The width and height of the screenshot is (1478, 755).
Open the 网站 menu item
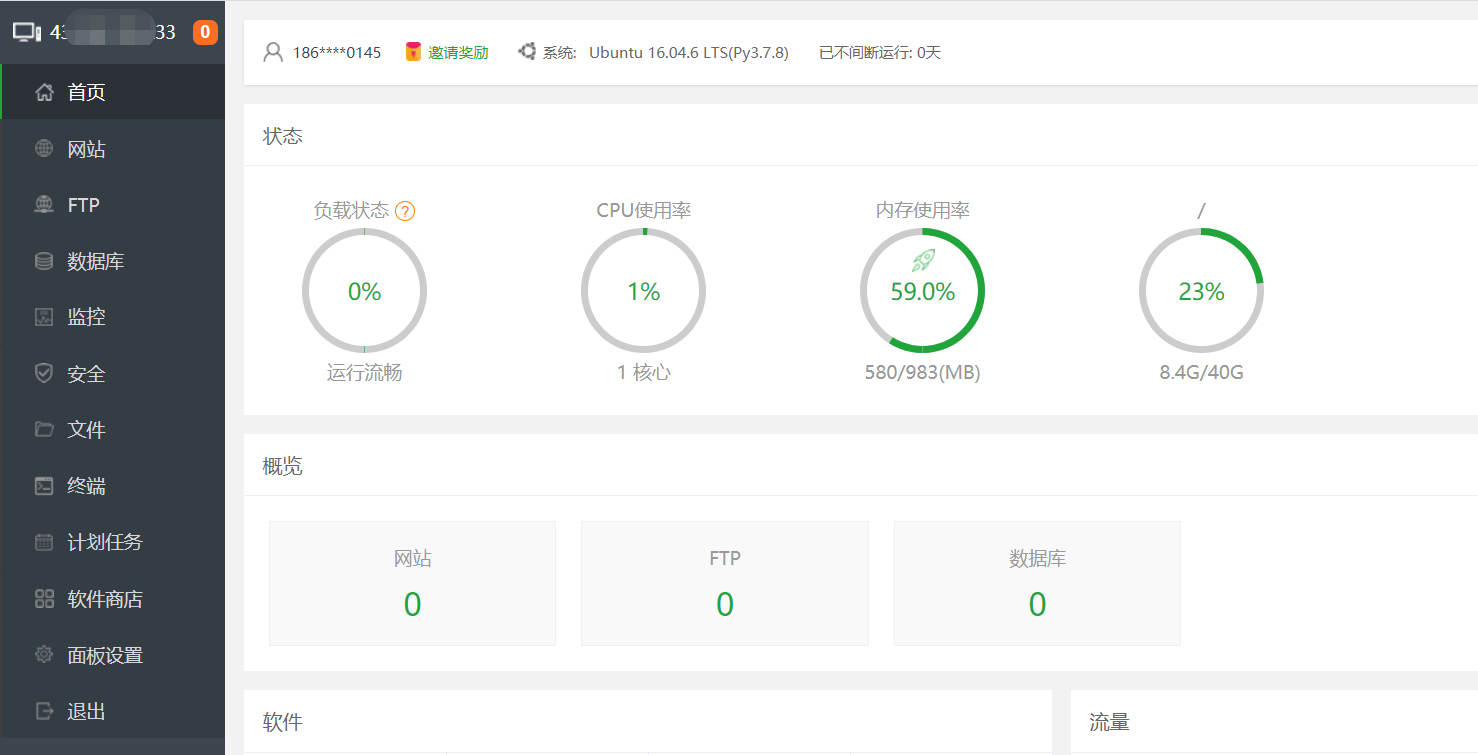coord(112,149)
